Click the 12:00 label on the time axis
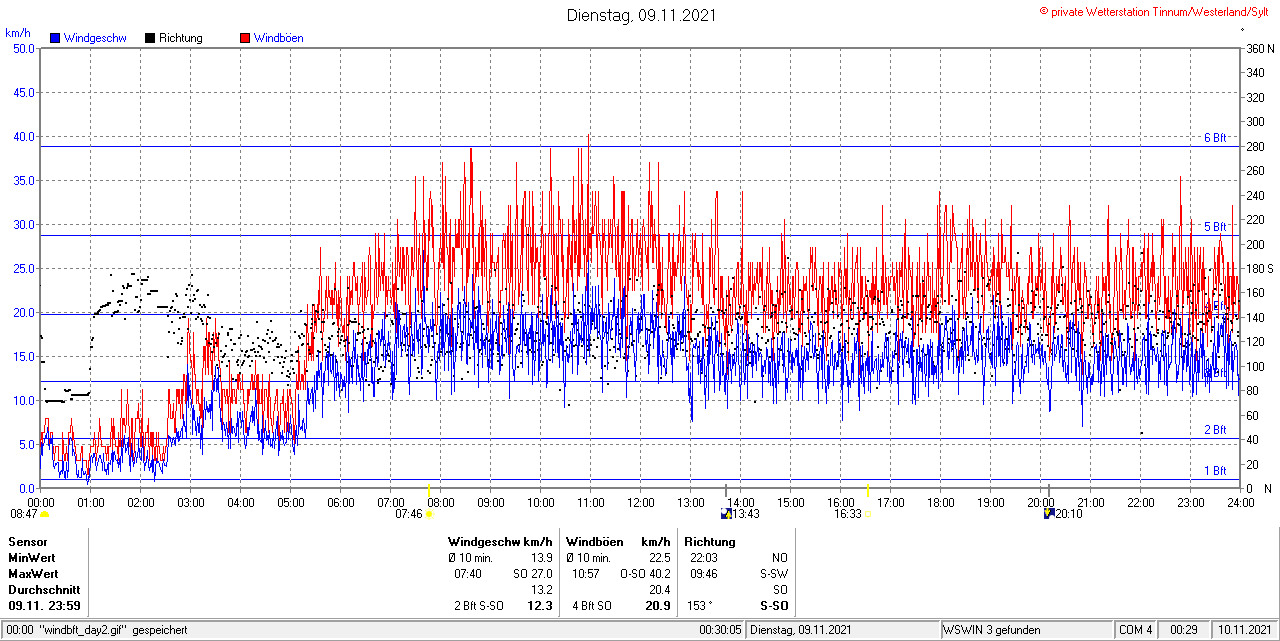This screenshot has height=641, width=1280. point(640,502)
